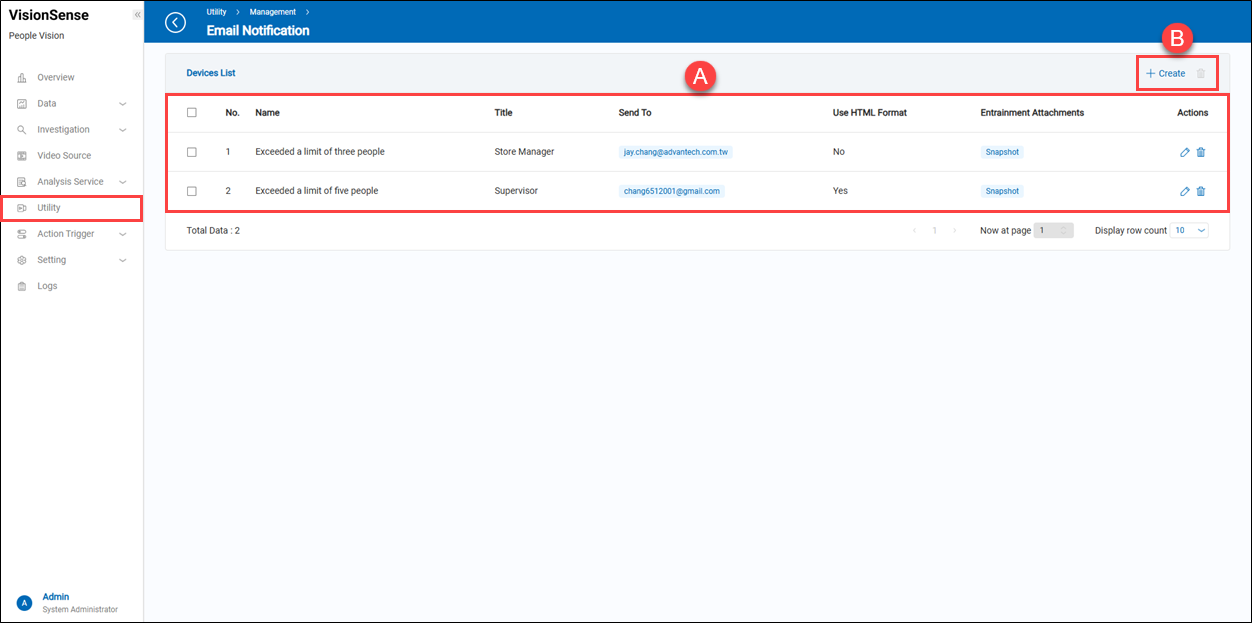Click the Snapshot attachment tag in row 2
The image size is (1252, 623).
tap(1001, 191)
